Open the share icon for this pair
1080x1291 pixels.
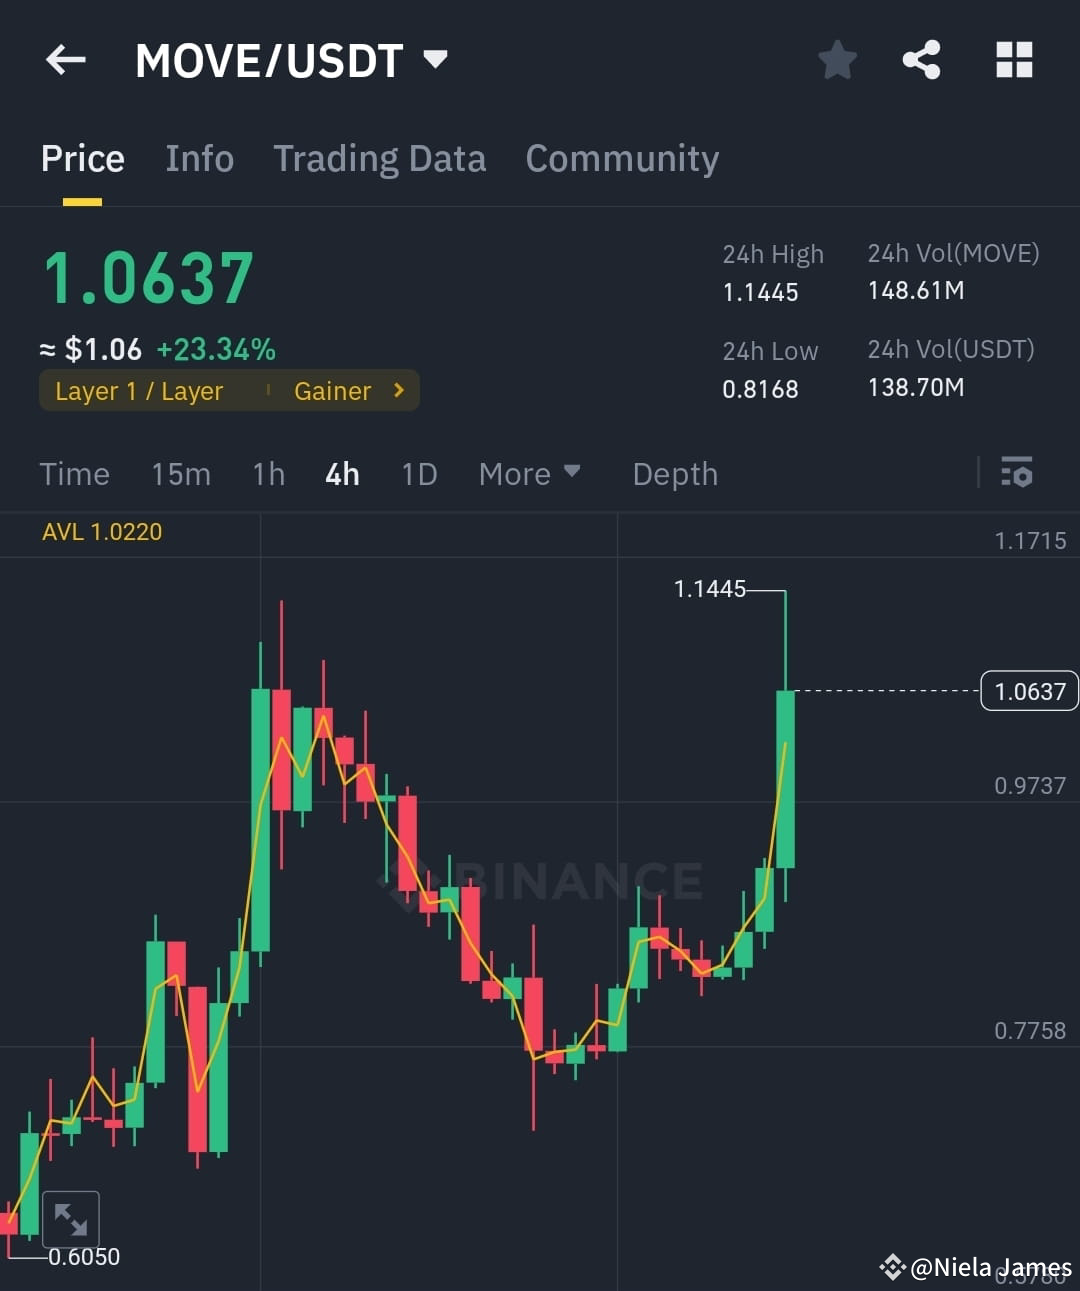click(x=921, y=59)
